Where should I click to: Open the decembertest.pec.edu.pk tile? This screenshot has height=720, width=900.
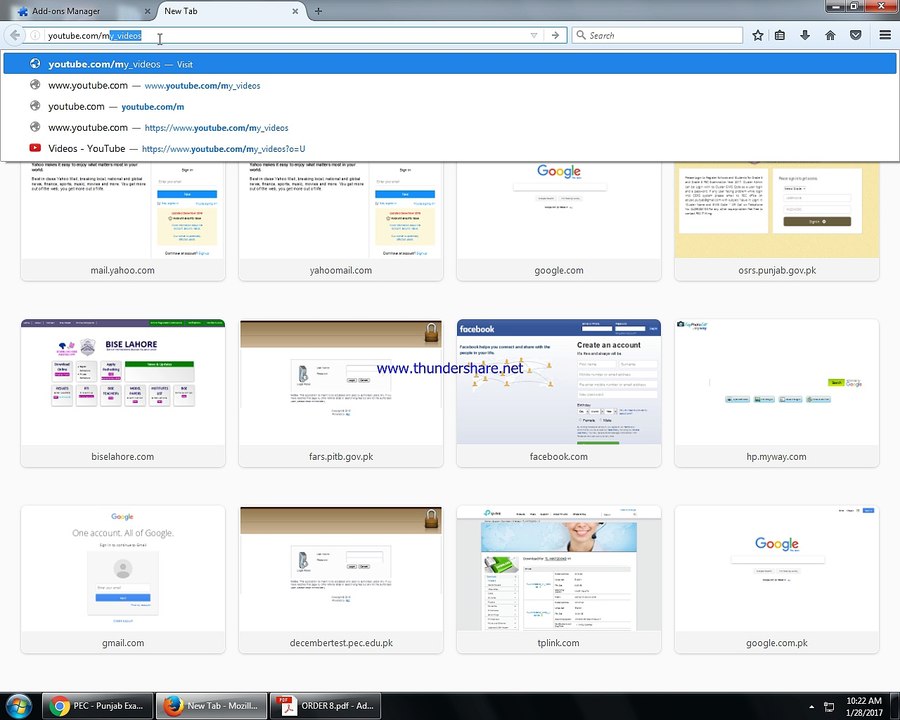click(341, 579)
